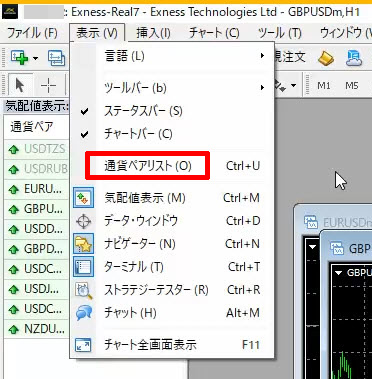This screenshot has height=379, width=372.
Task: Select the crosshair tool
Action: click(48, 86)
